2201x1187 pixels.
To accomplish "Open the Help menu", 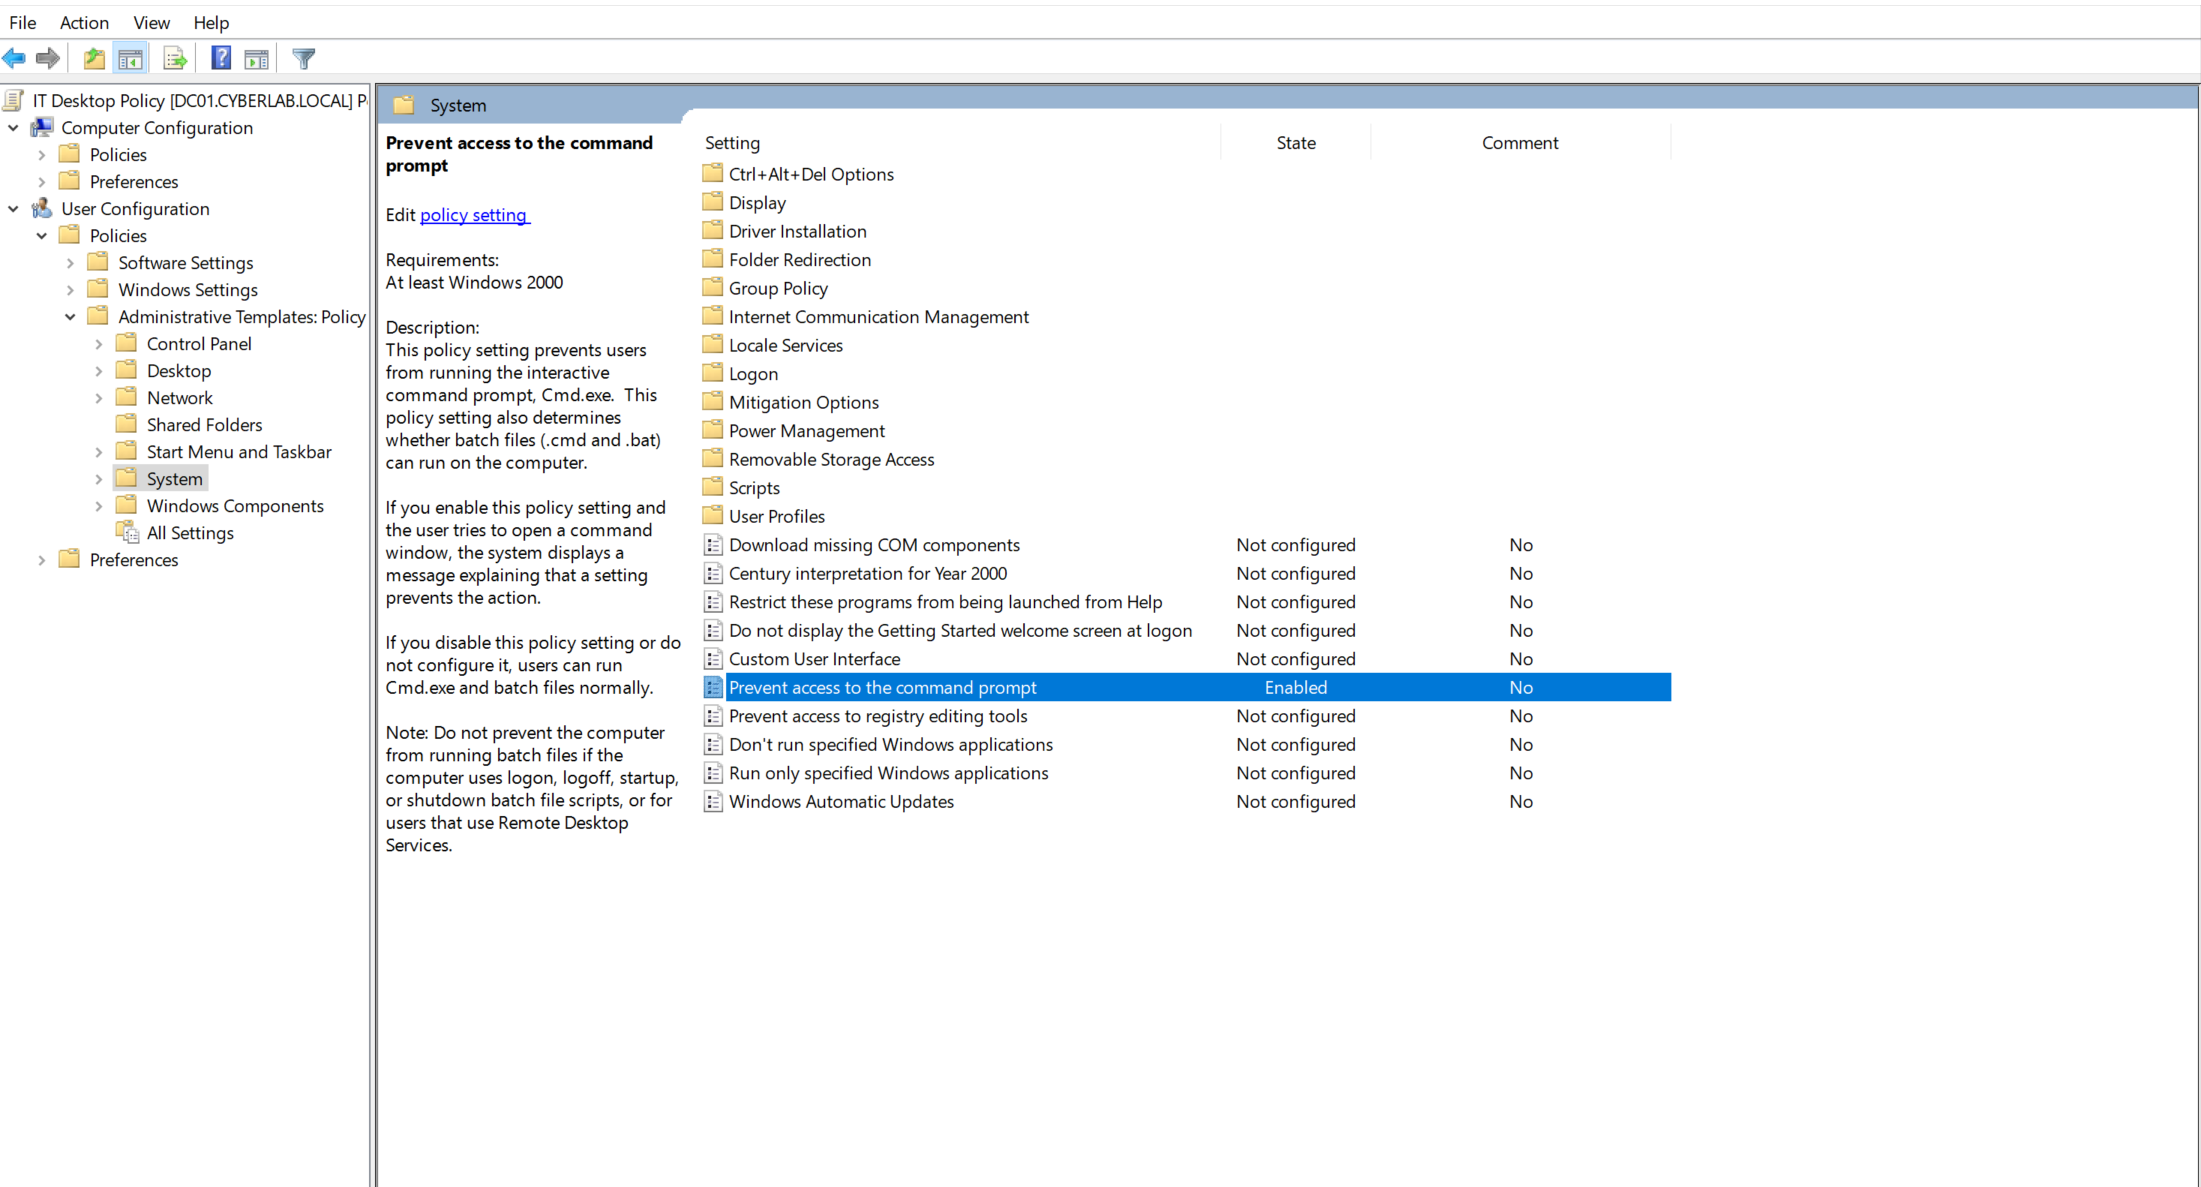I will [211, 22].
